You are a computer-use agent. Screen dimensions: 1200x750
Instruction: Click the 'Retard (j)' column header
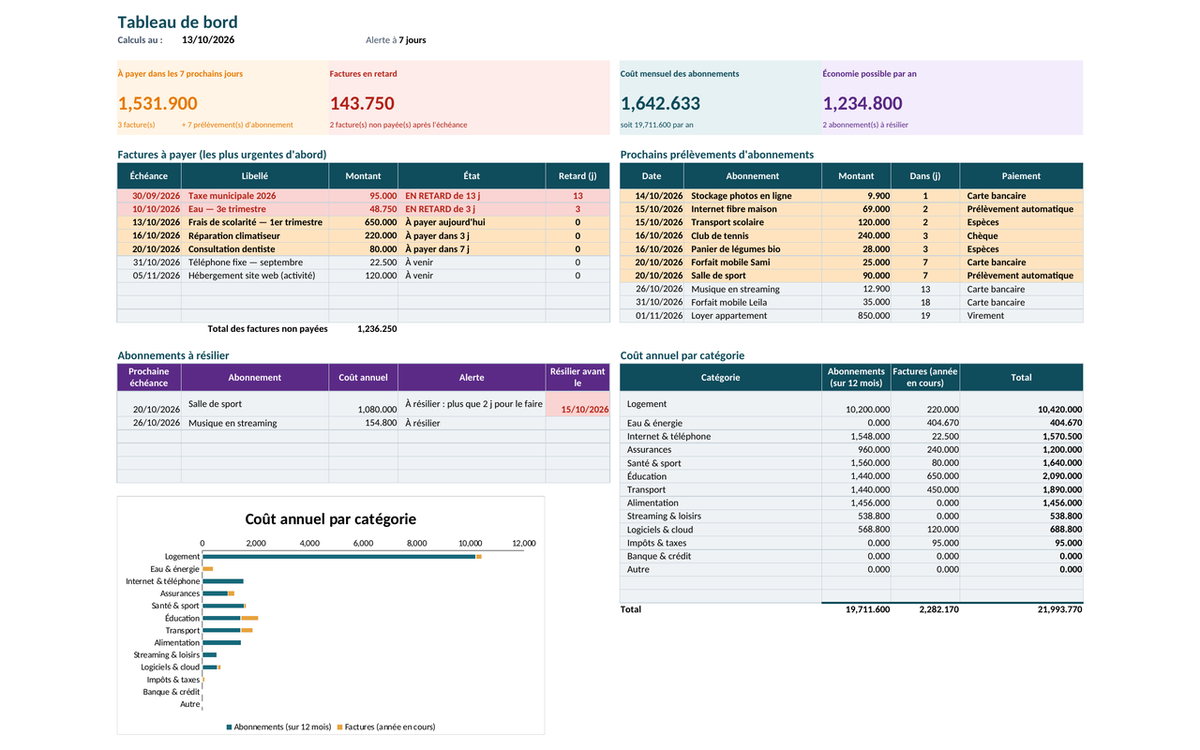[x=578, y=176]
